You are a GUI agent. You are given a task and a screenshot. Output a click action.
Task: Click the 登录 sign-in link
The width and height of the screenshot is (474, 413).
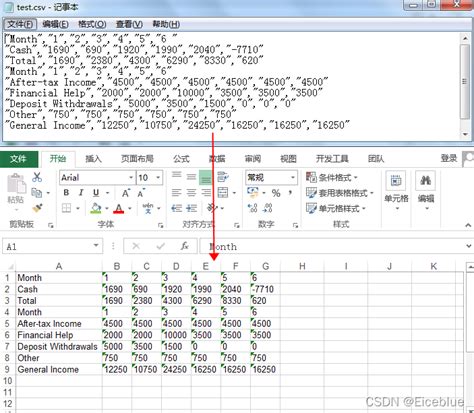pos(449,158)
